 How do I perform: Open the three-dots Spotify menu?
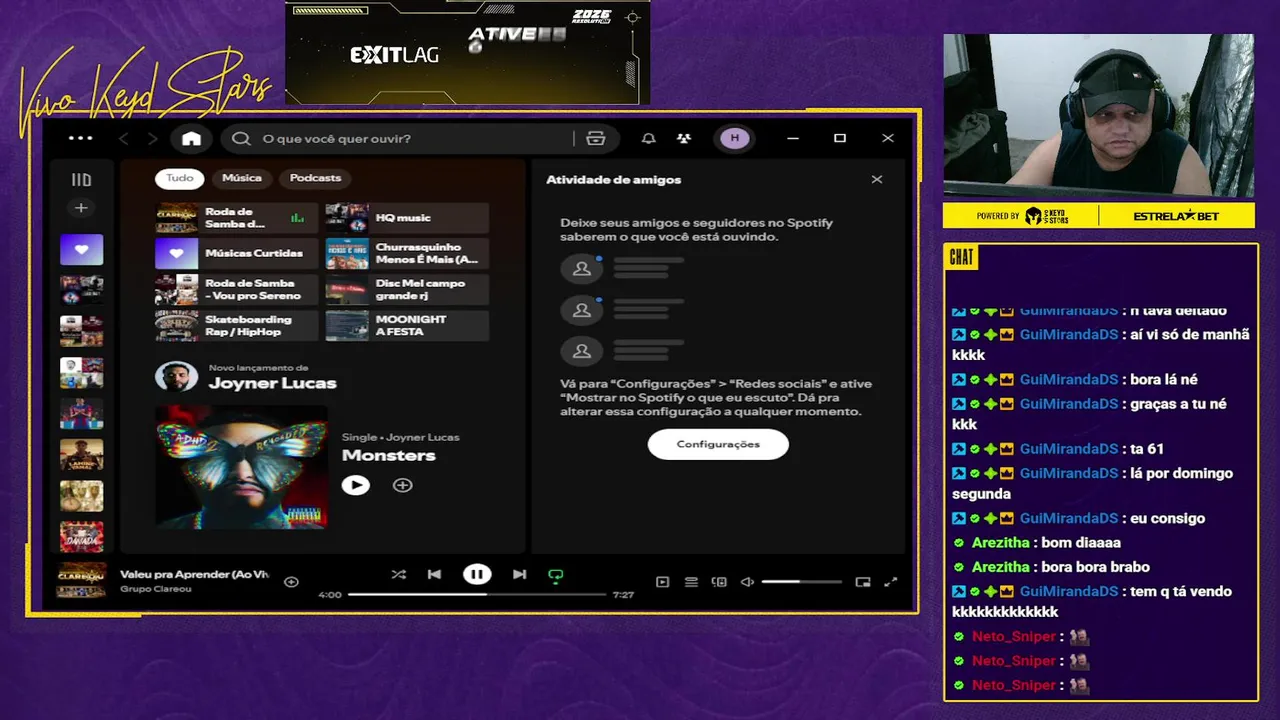point(80,138)
